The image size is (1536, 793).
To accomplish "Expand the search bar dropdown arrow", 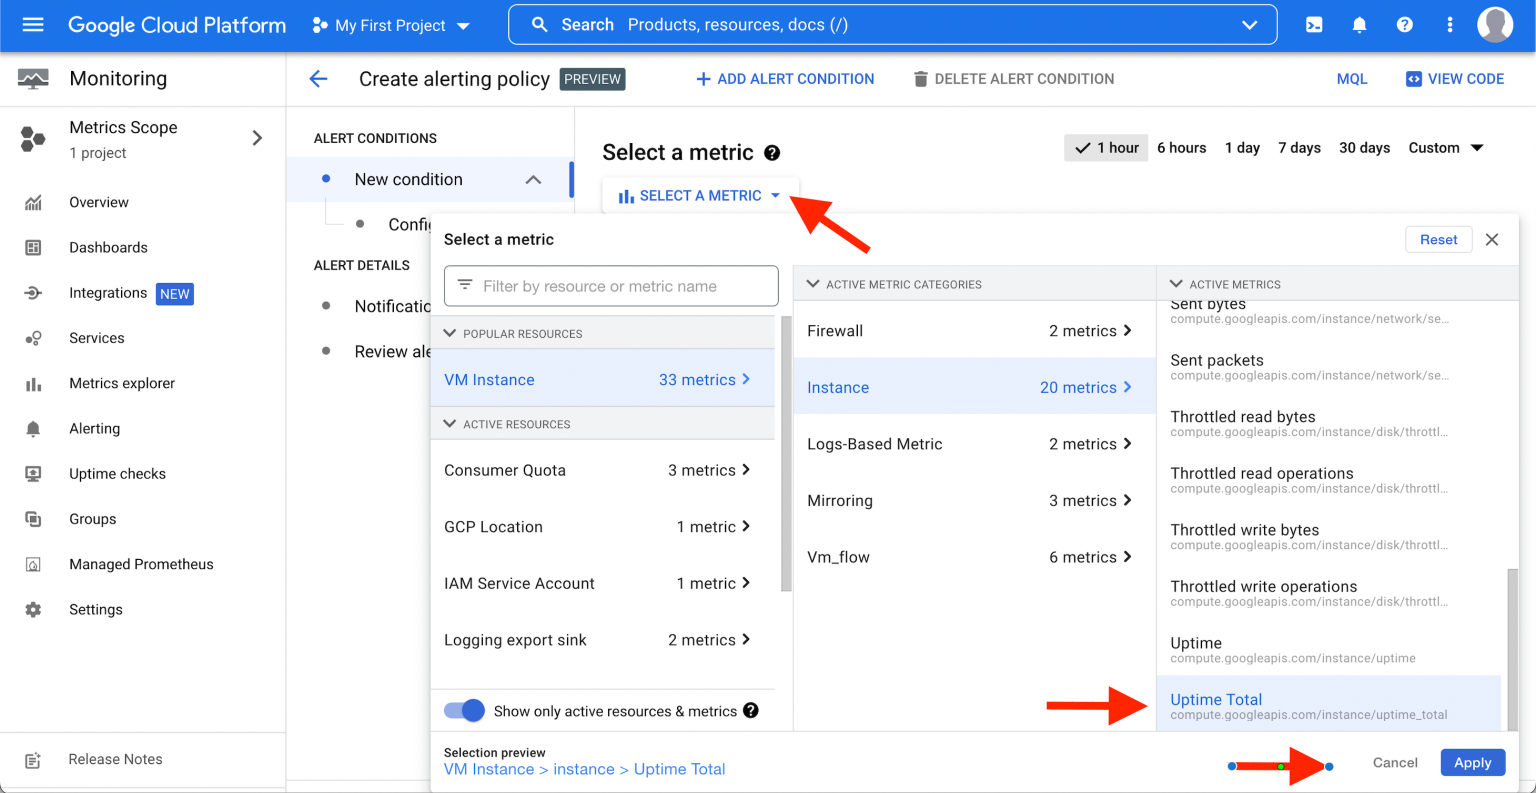I will (x=1250, y=25).
